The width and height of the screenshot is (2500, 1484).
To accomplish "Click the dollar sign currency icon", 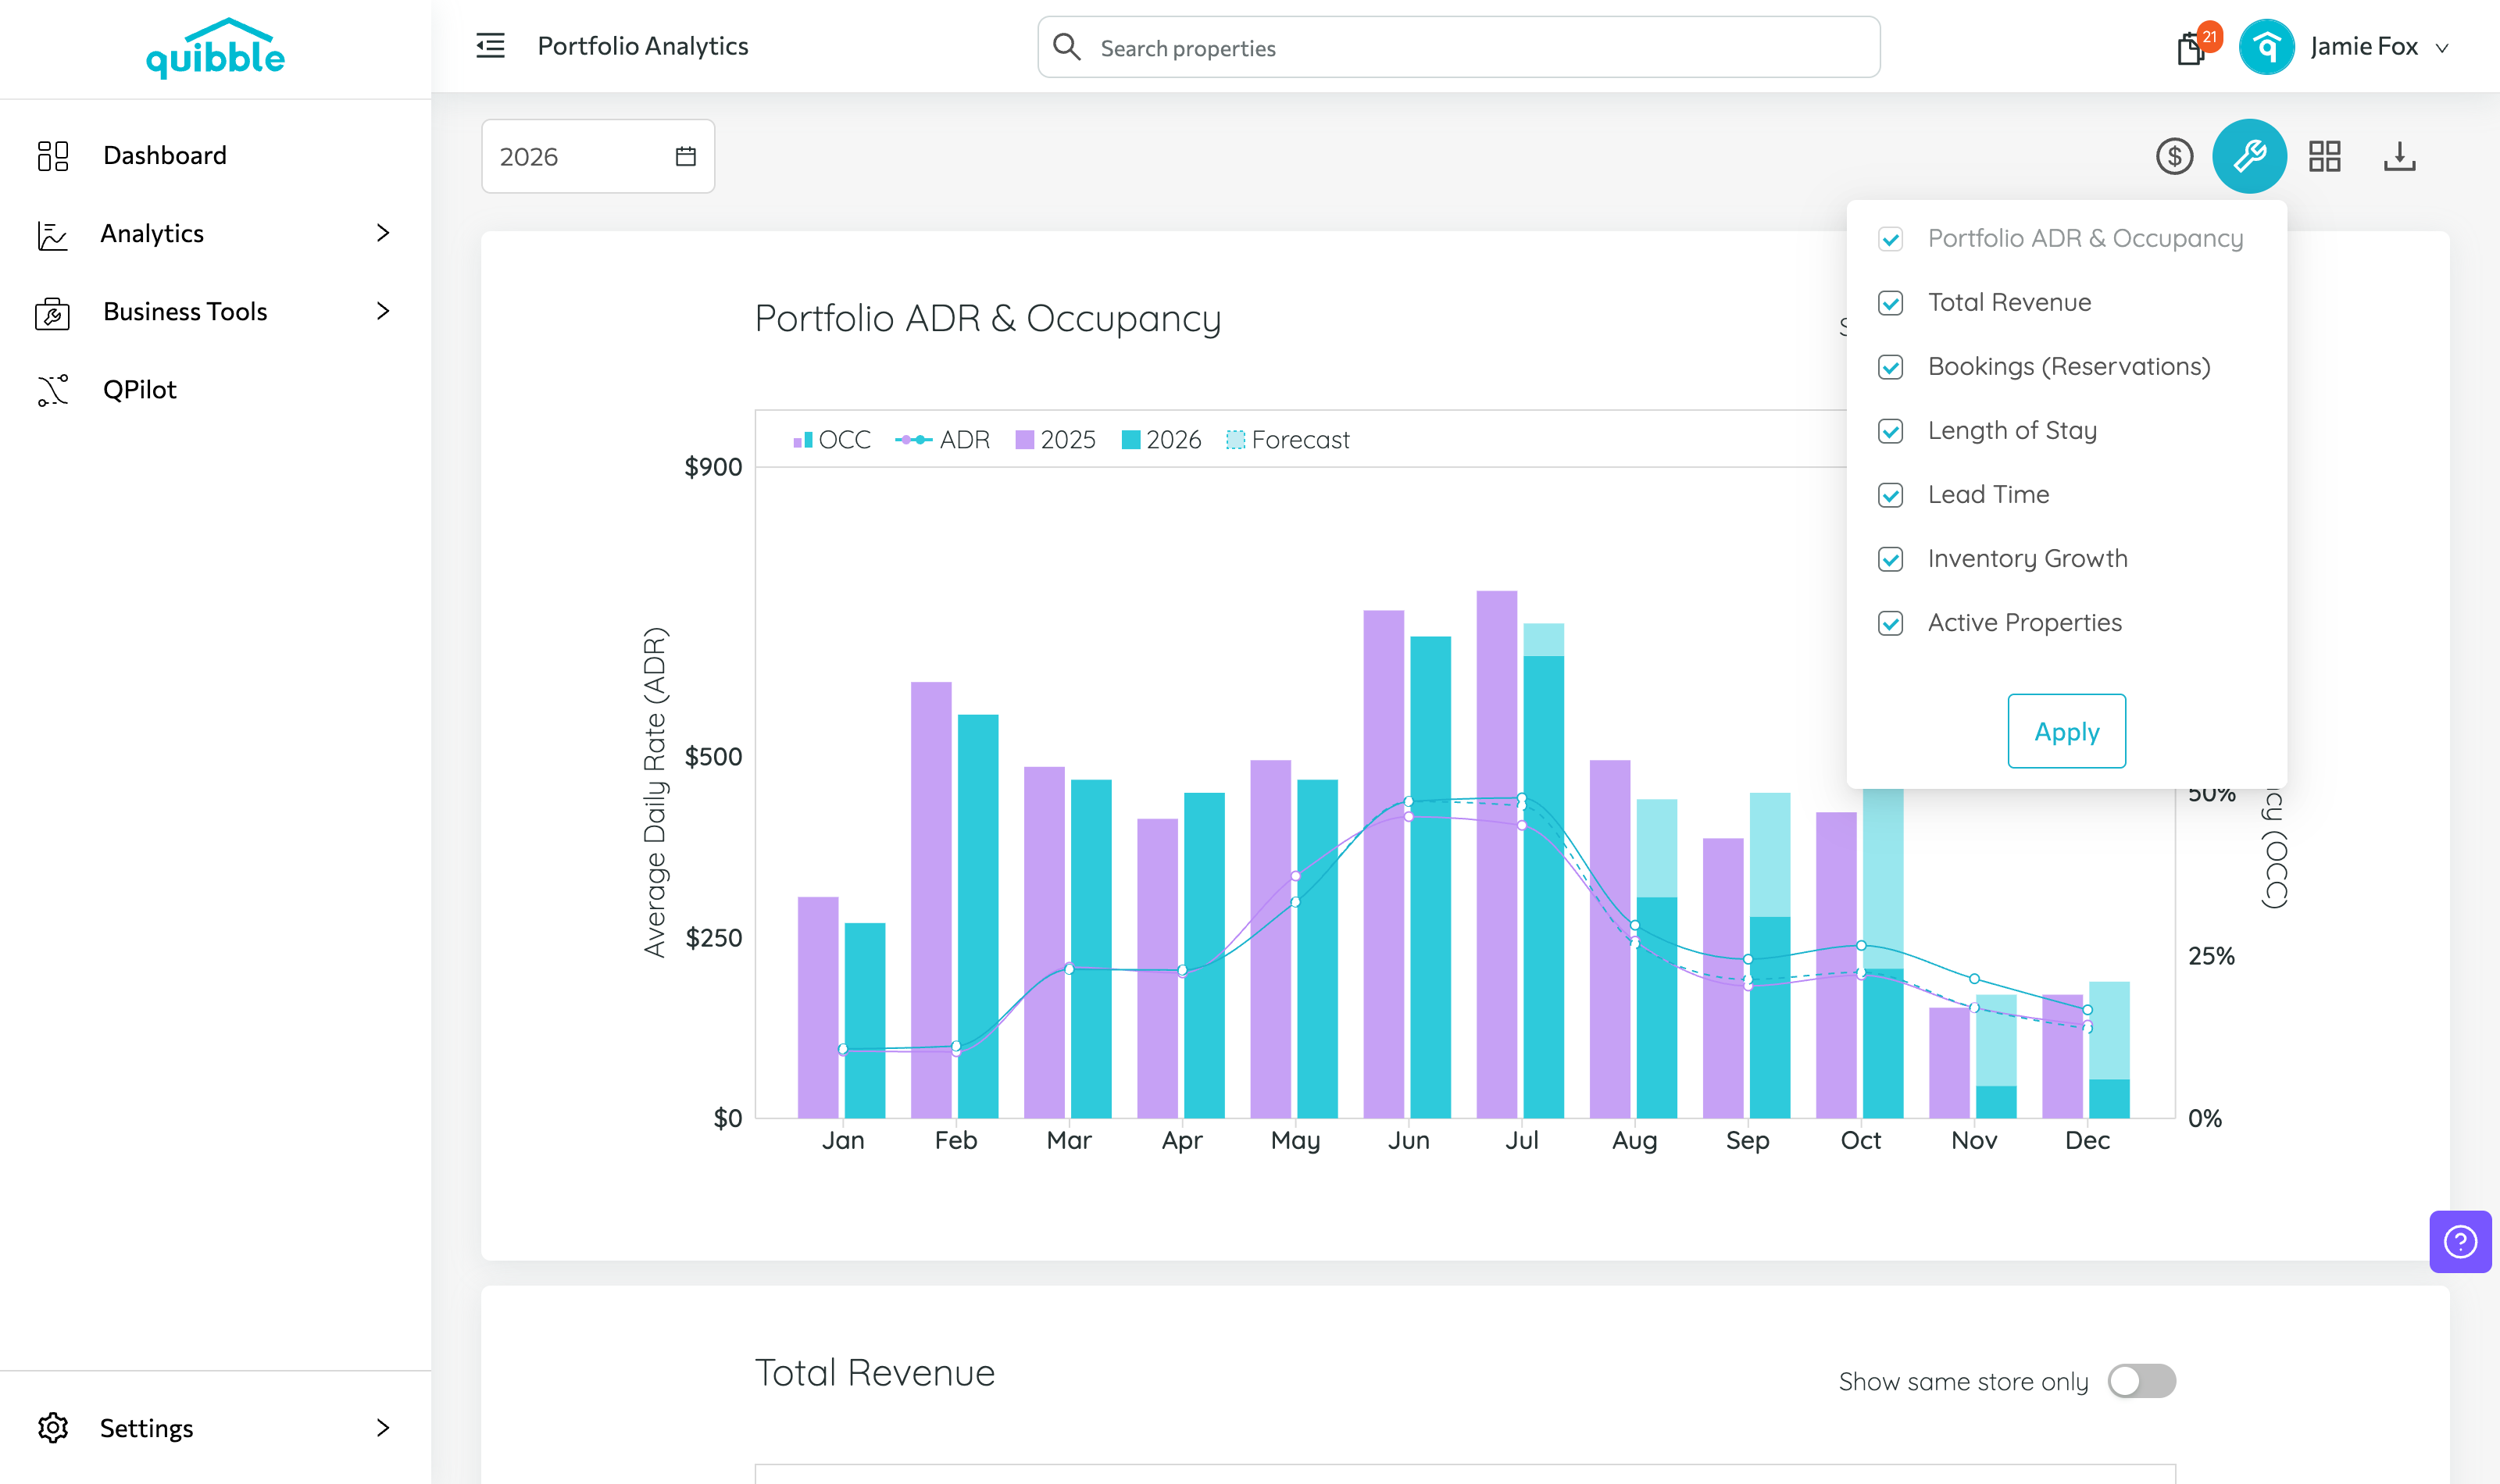I will (x=2174, y=156).
